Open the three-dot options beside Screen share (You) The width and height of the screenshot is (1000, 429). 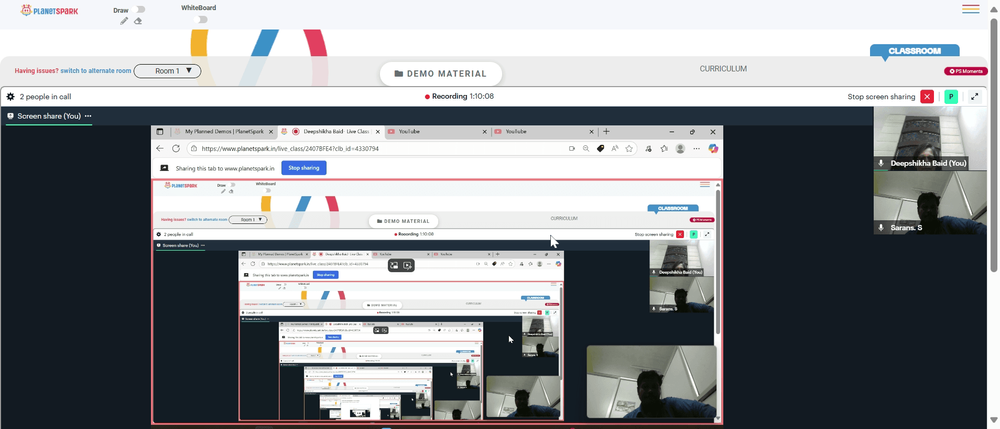coord(88,116)
